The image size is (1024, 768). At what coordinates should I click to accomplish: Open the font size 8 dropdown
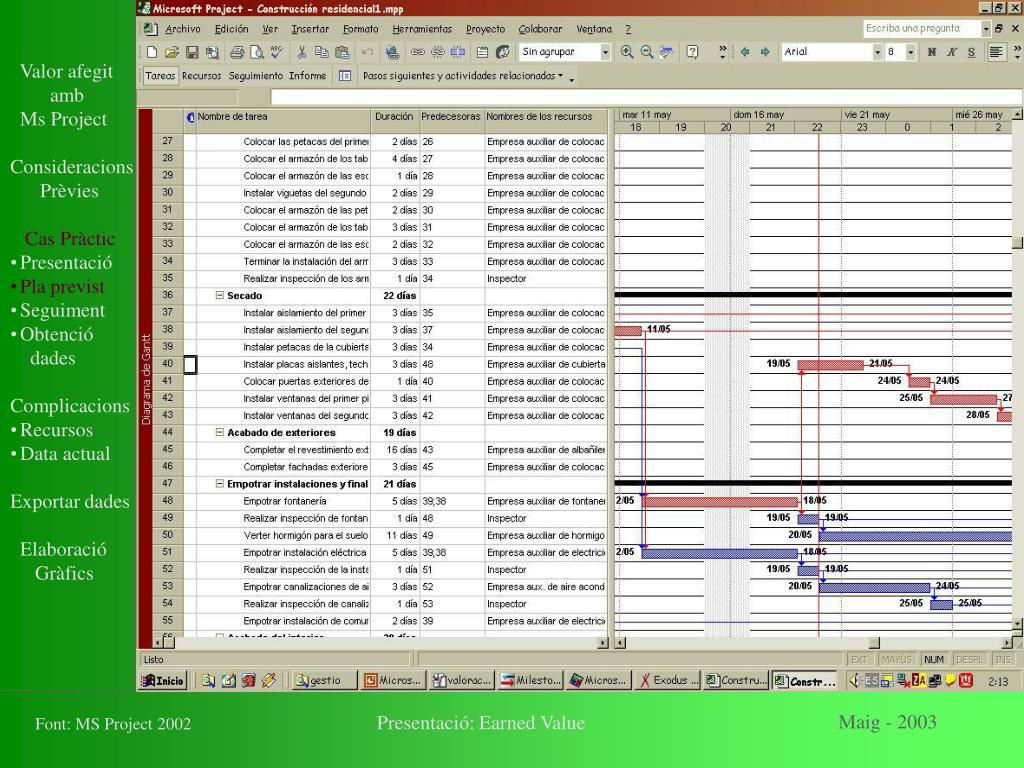tap(910, 52)
